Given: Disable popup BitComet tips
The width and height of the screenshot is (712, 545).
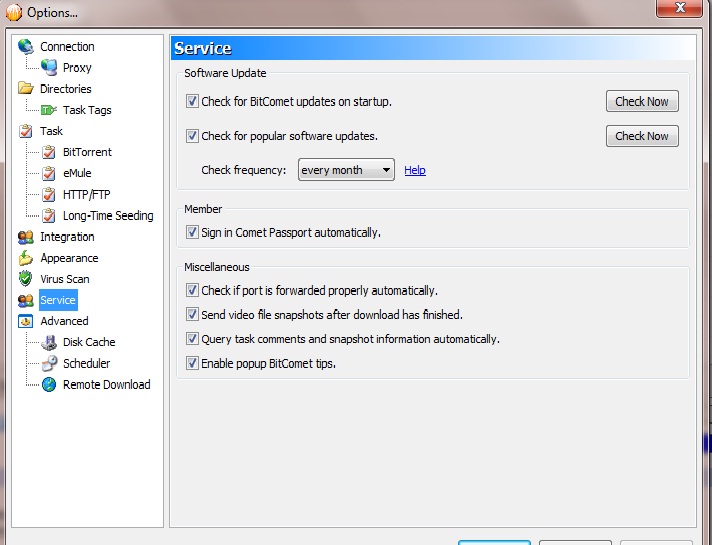Looking at the screenshot, I should tap(192, 363).
